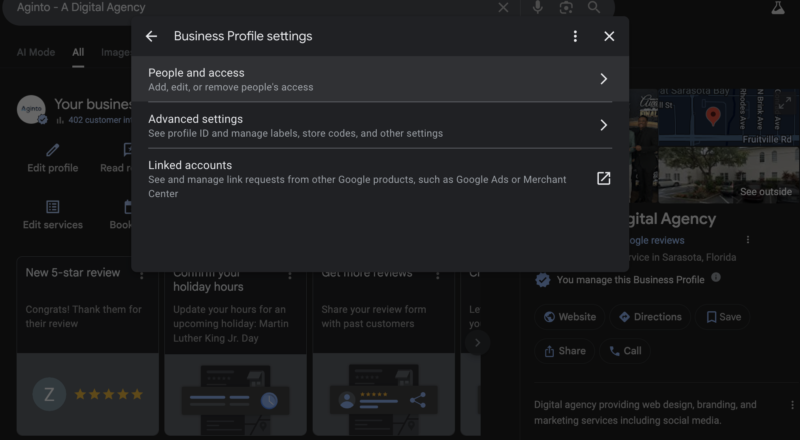Click the Directions button
This screenshot has width=800, height=440.
(x=650, y=317)
